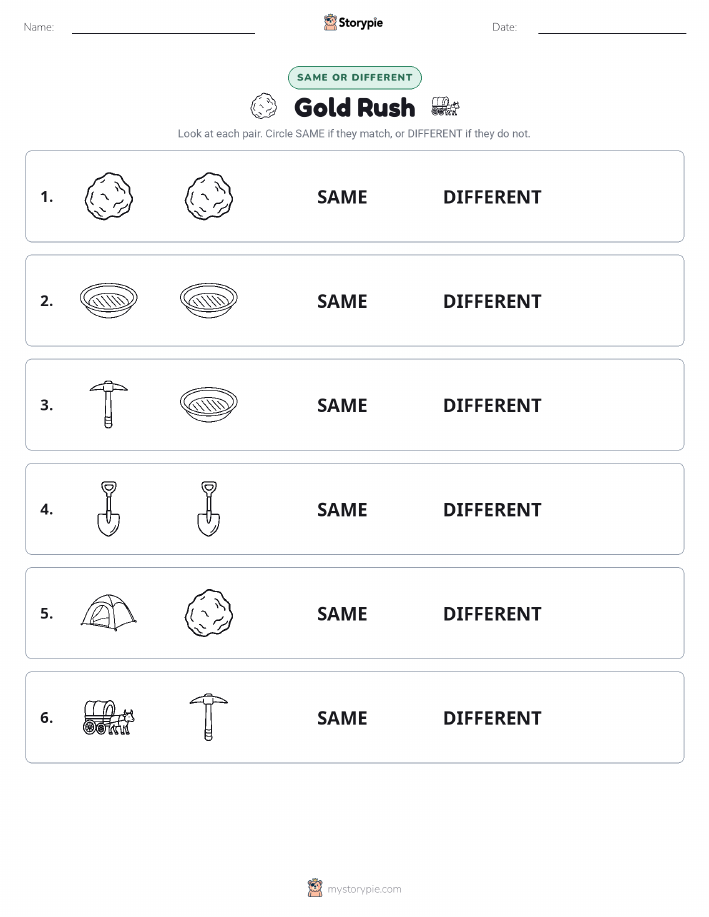Select the tent icon in row 5
The image size is (709, 917).
coord(109,612)
